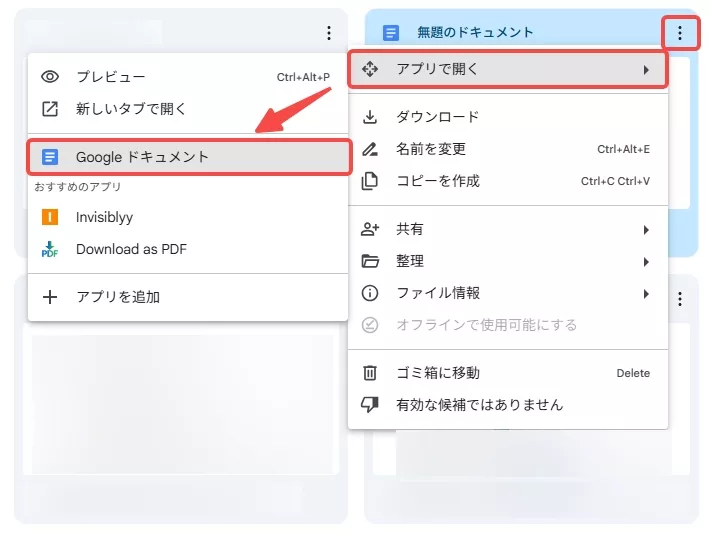Open the three-dot menu on the bottom-right card
The width and height of the screenshot is (709, 535).
680,299
